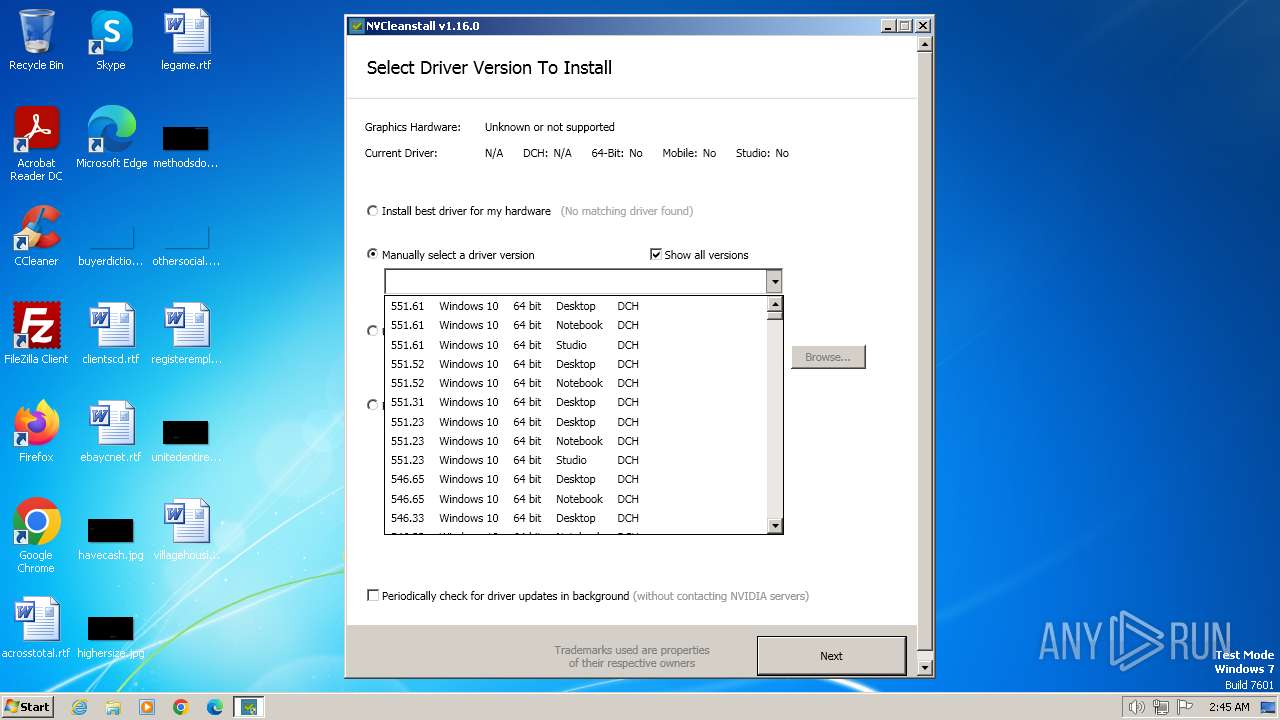Choose 551.31 Windows 10 Desktop DCH driver
Image resolution: width=1280 pixels, height=720 pixels.
point(576,402)
